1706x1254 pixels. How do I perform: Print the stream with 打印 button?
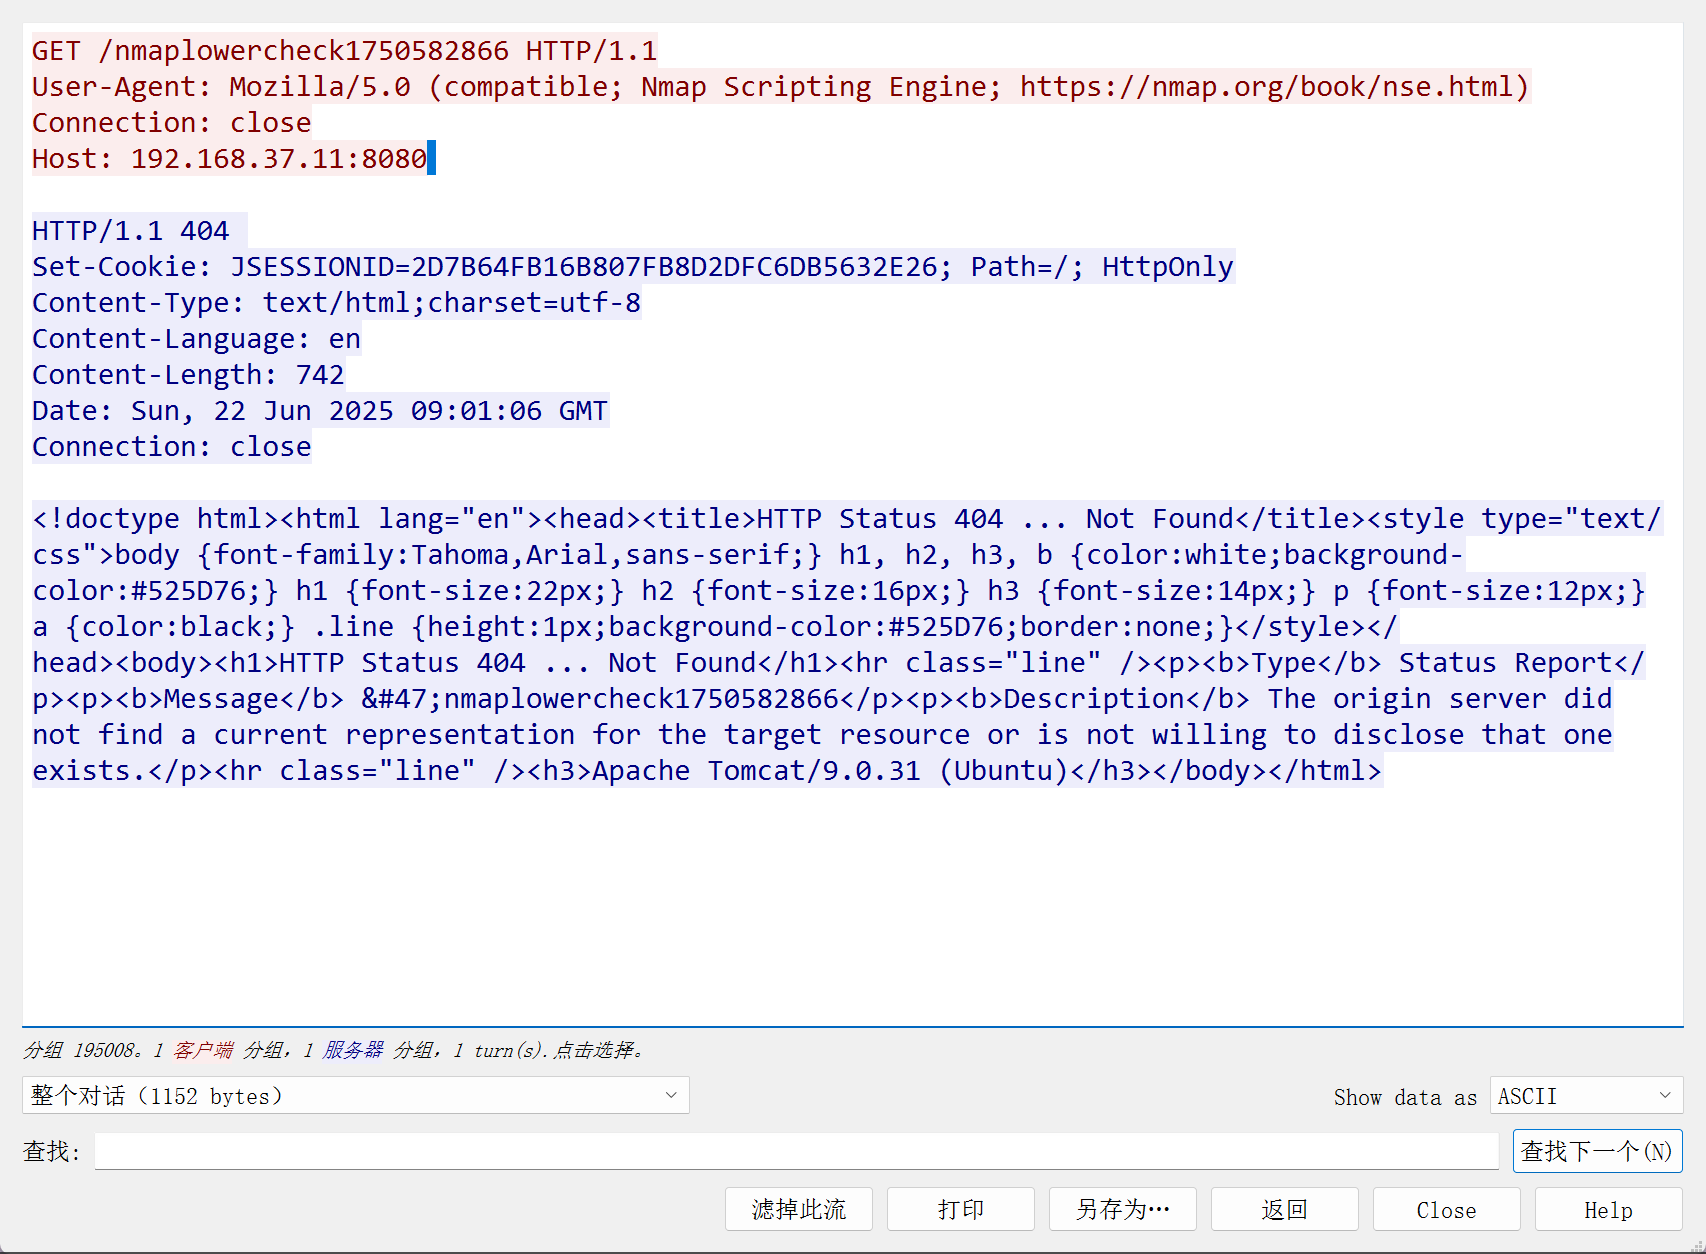(960, 1210)
